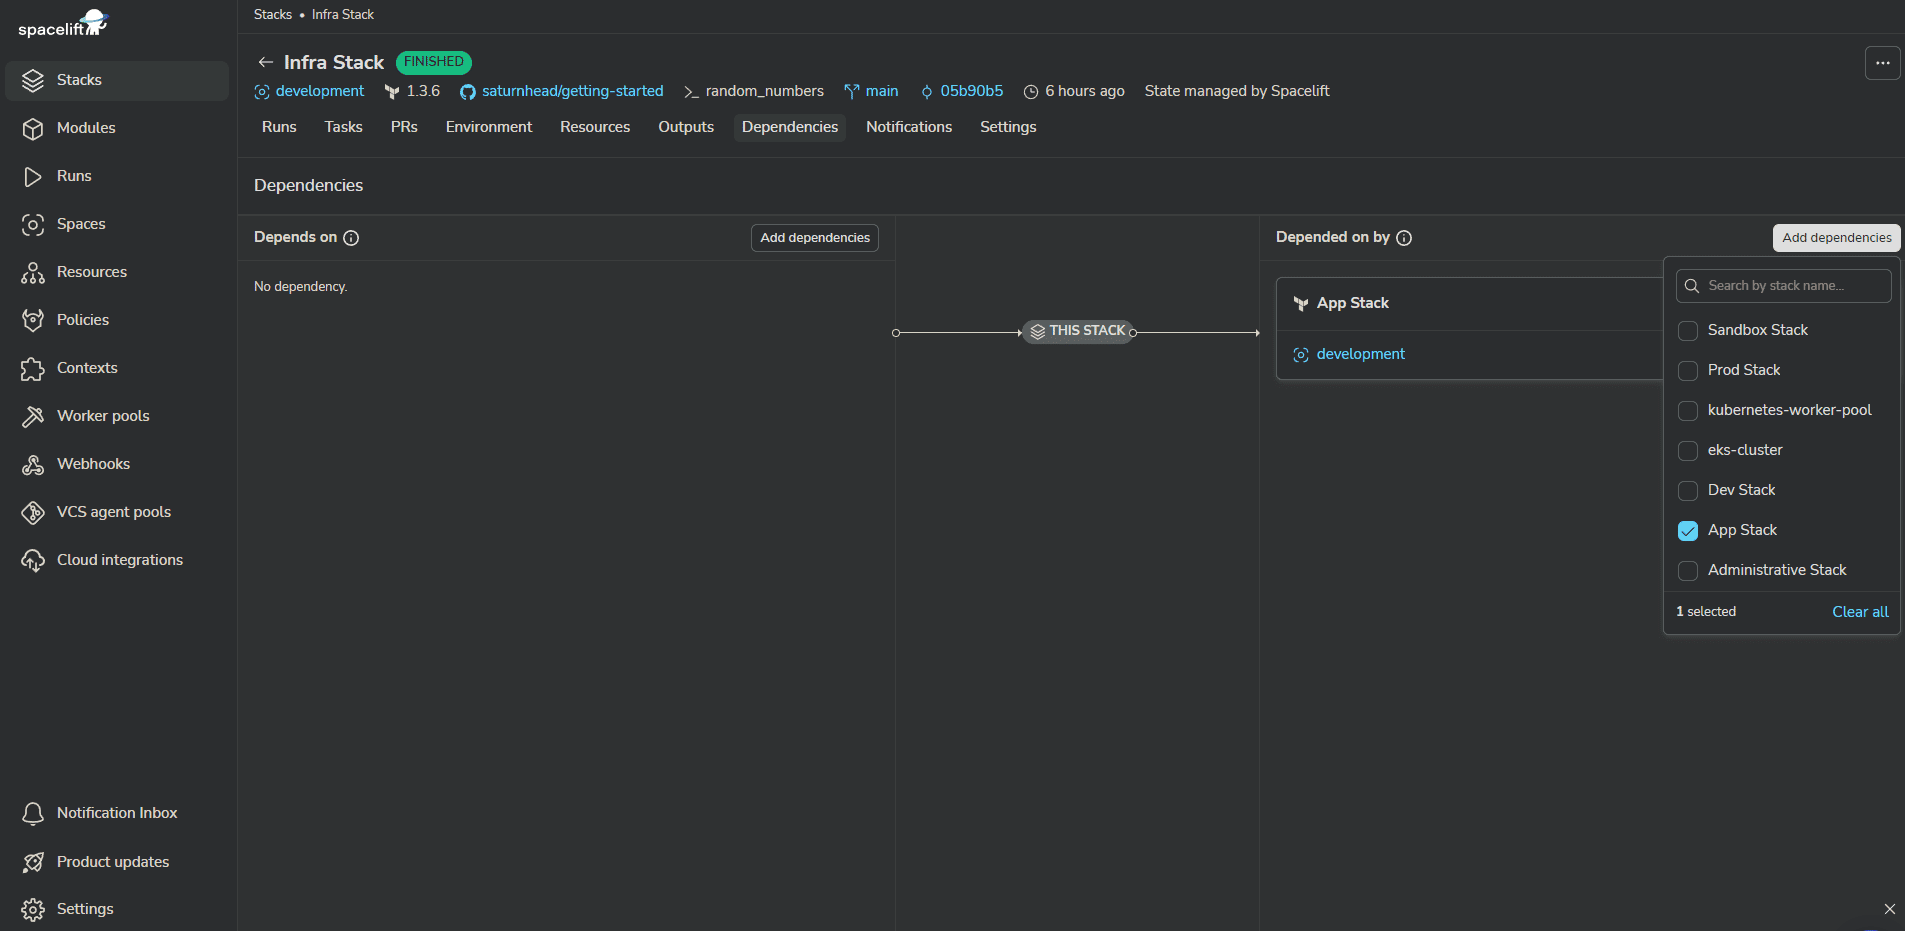
Task: Open the Stacks section in the sidebar
Action: point(80,80)
